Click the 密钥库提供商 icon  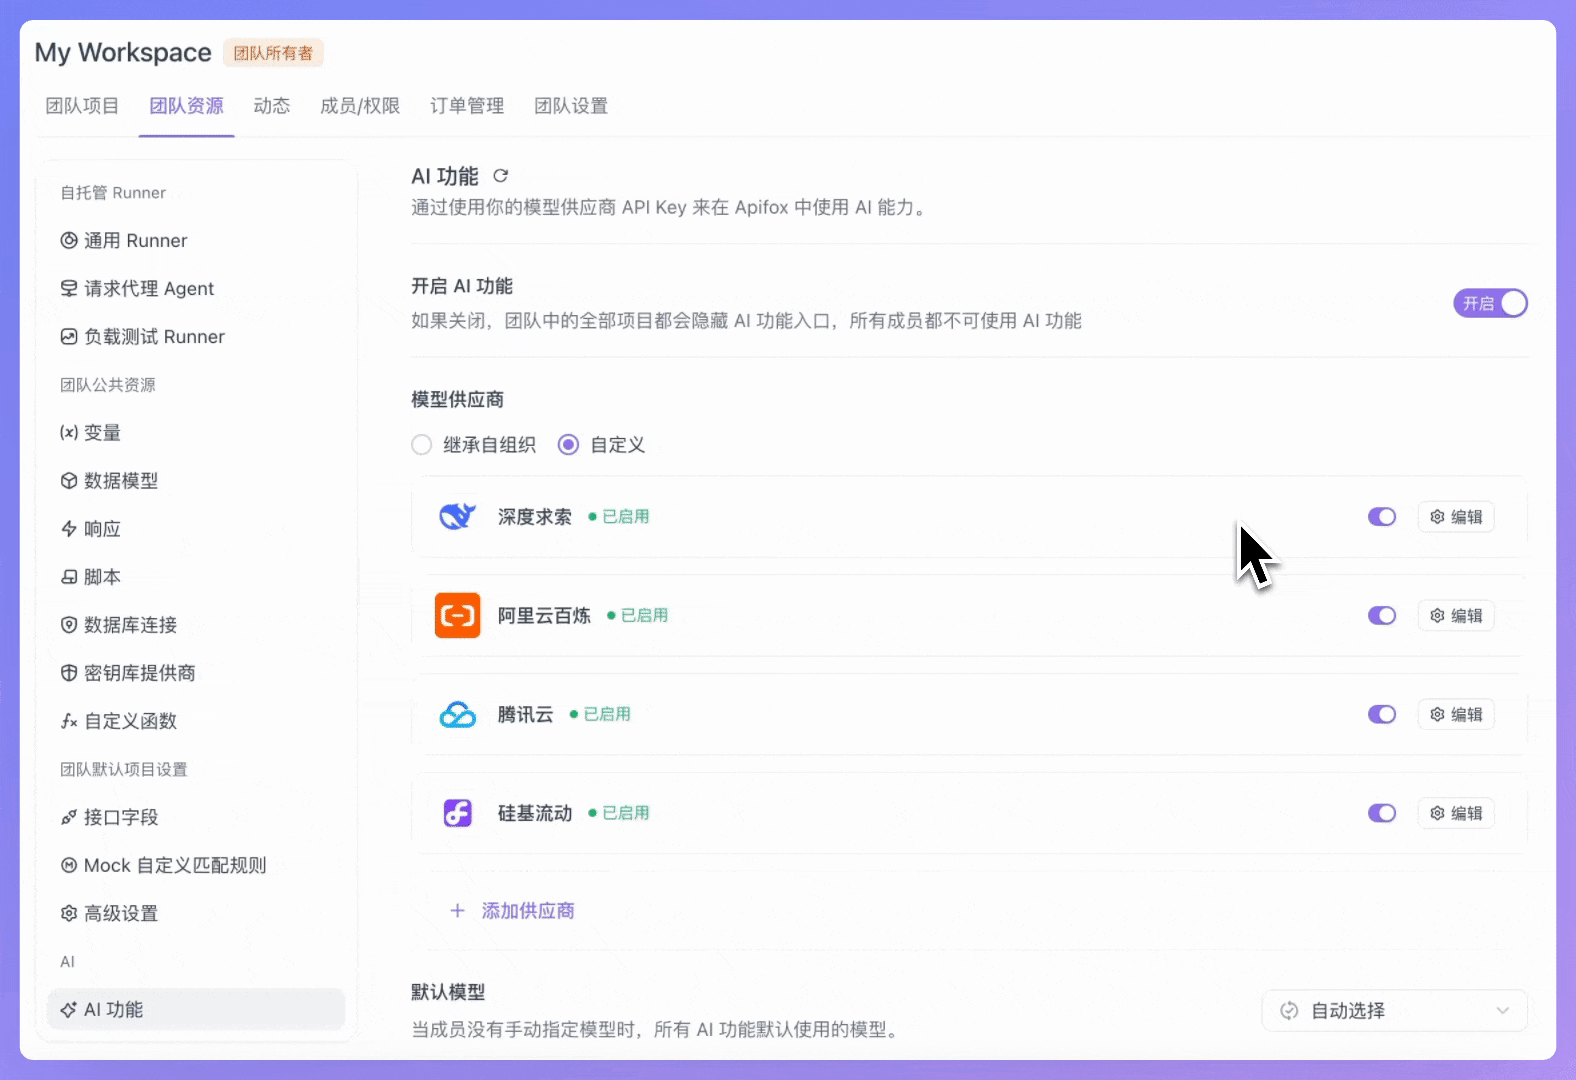(69, 673)
